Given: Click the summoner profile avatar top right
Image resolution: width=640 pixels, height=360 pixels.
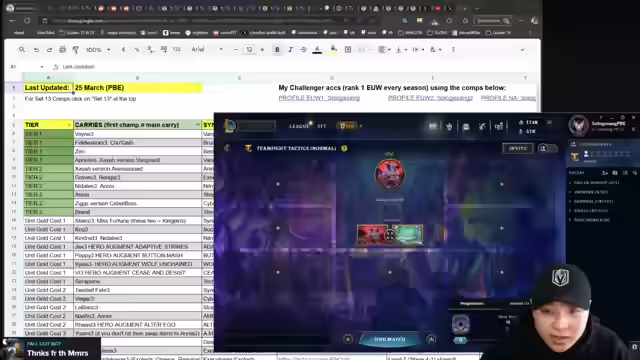Looking at the screenshot, I should 578,125.
